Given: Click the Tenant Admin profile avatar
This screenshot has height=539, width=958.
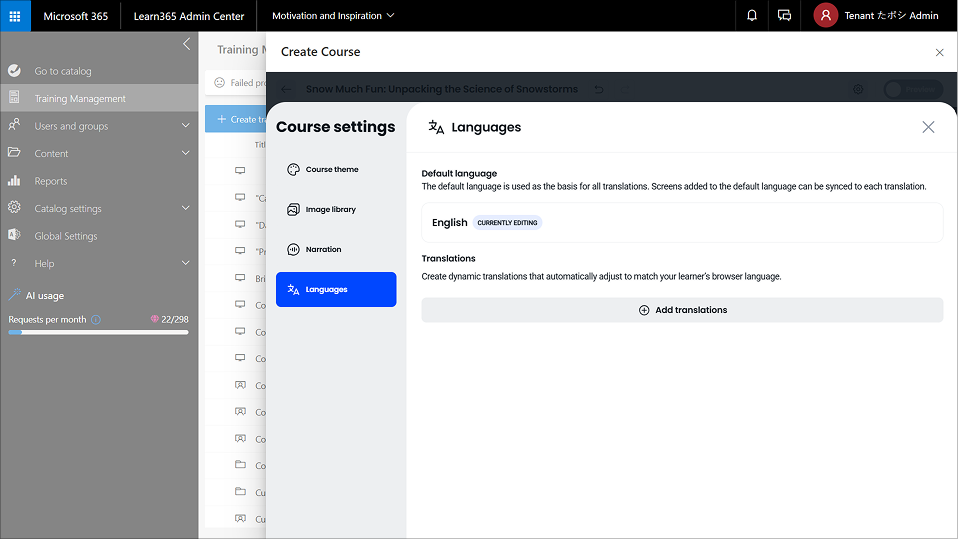Looking at the screenshot, I should pos(825,16).
